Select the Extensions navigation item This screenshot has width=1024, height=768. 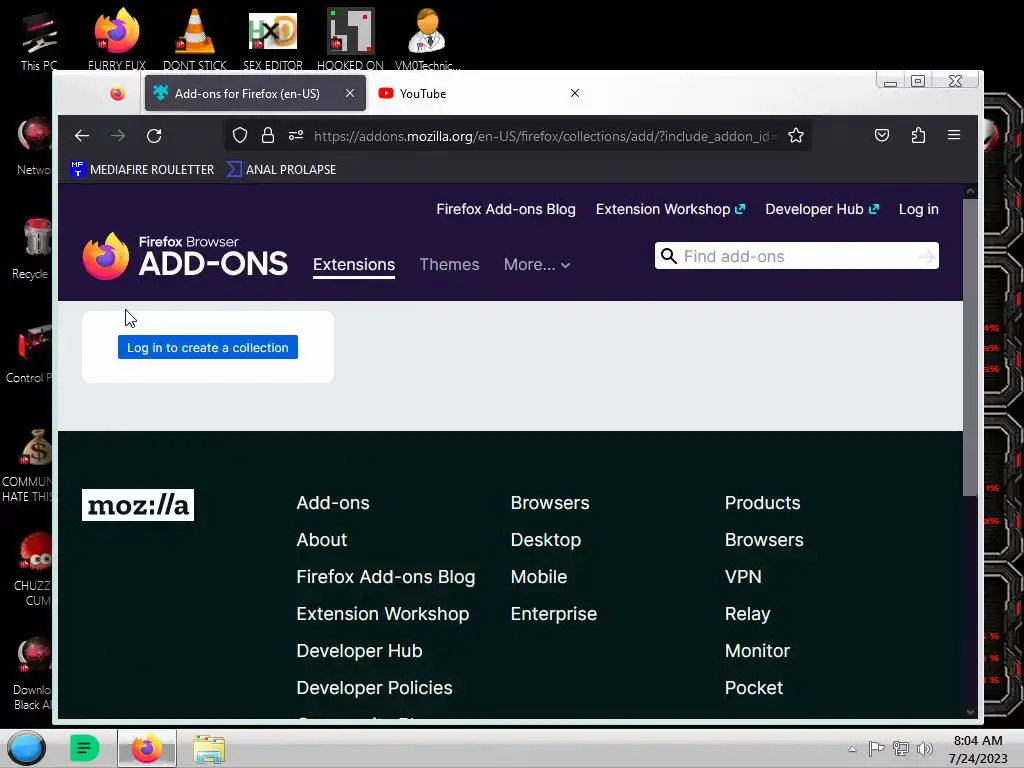coord(354,264)
